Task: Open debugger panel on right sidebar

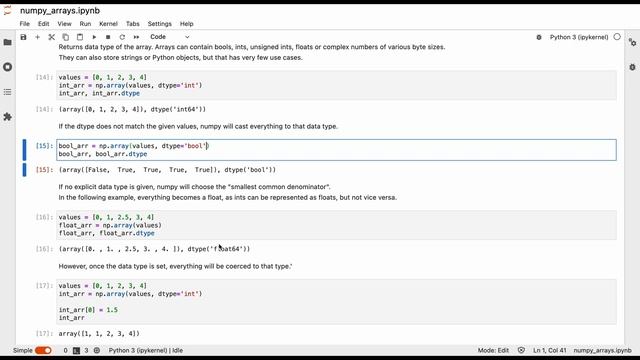Action: click(x=632, y=67)
